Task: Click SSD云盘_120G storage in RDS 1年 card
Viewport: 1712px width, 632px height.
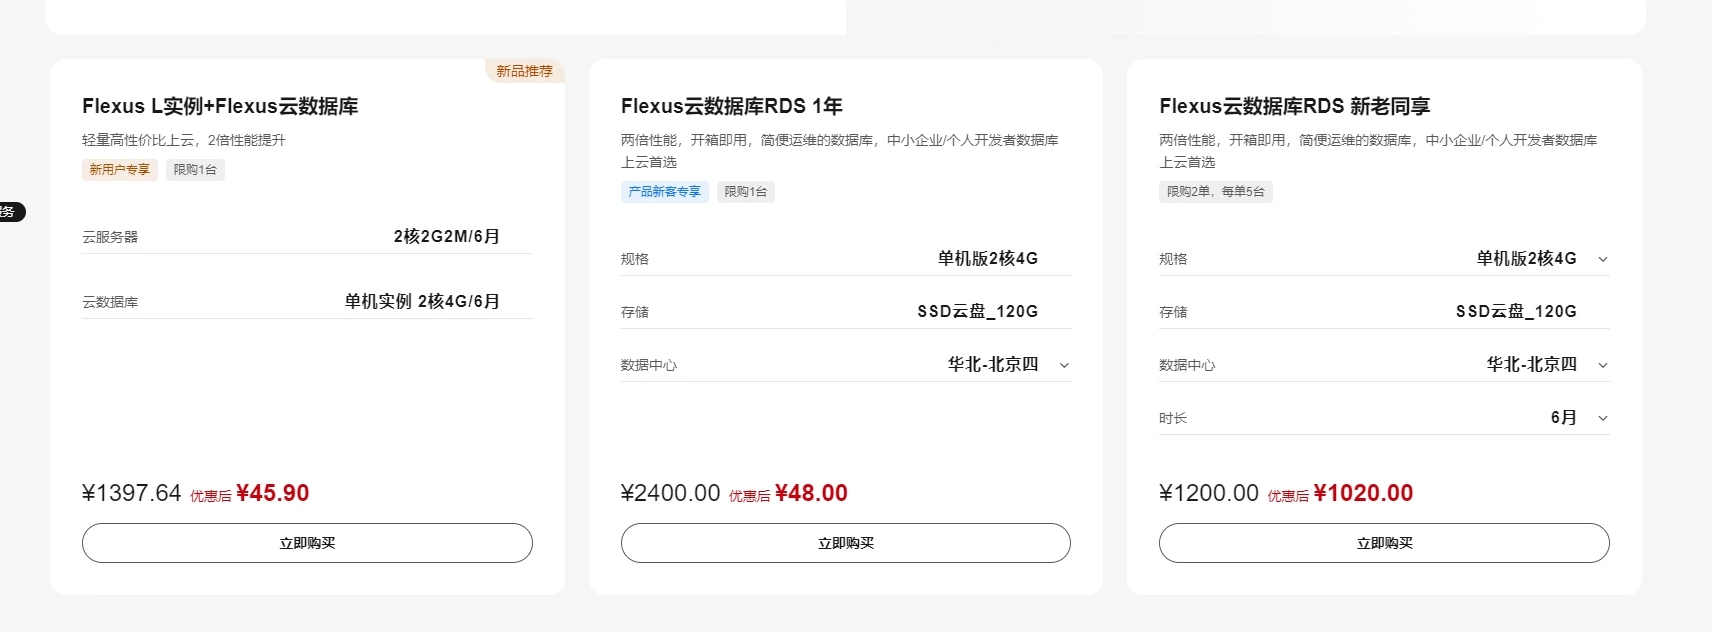Action: (x=977, y=312)
